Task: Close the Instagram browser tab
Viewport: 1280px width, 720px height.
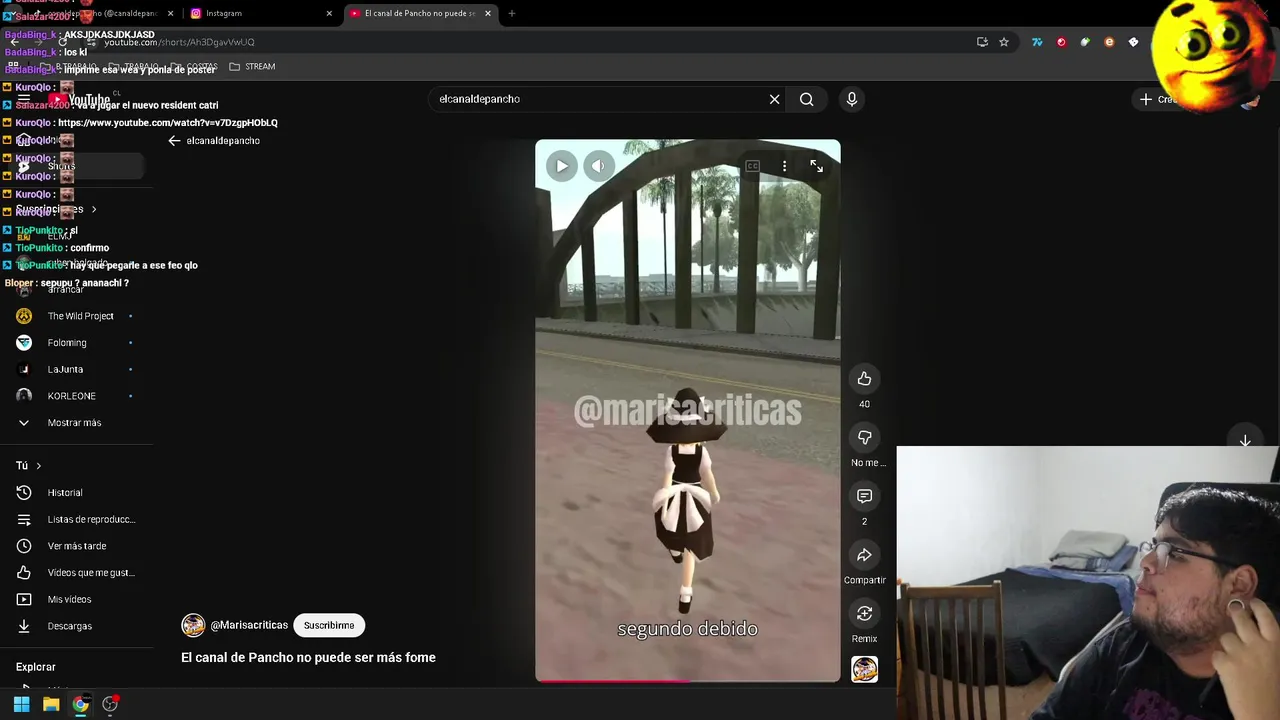Action: (x=329, y=13)
